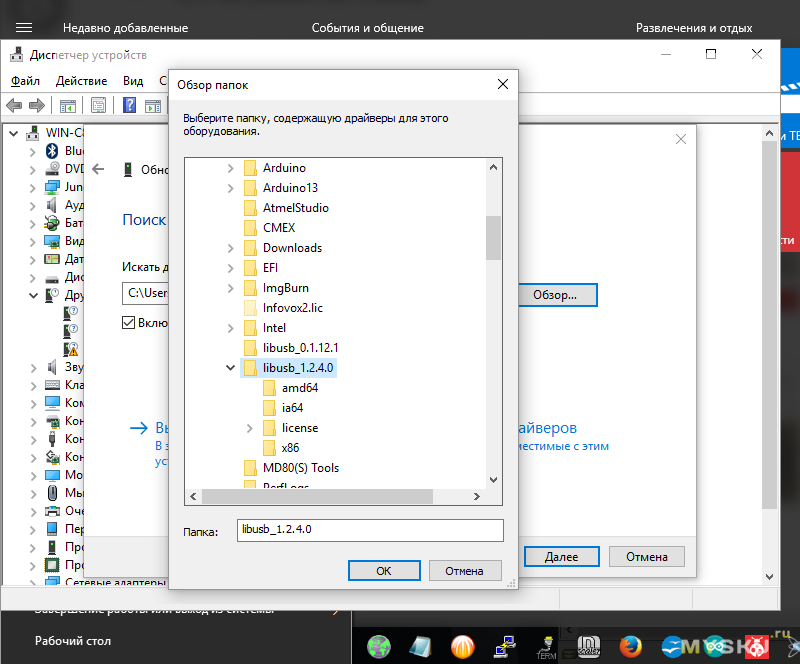Collapse the libusb_1.2.4.0 folder node
Screen dimensions: 800x664
tap(231, 368)
